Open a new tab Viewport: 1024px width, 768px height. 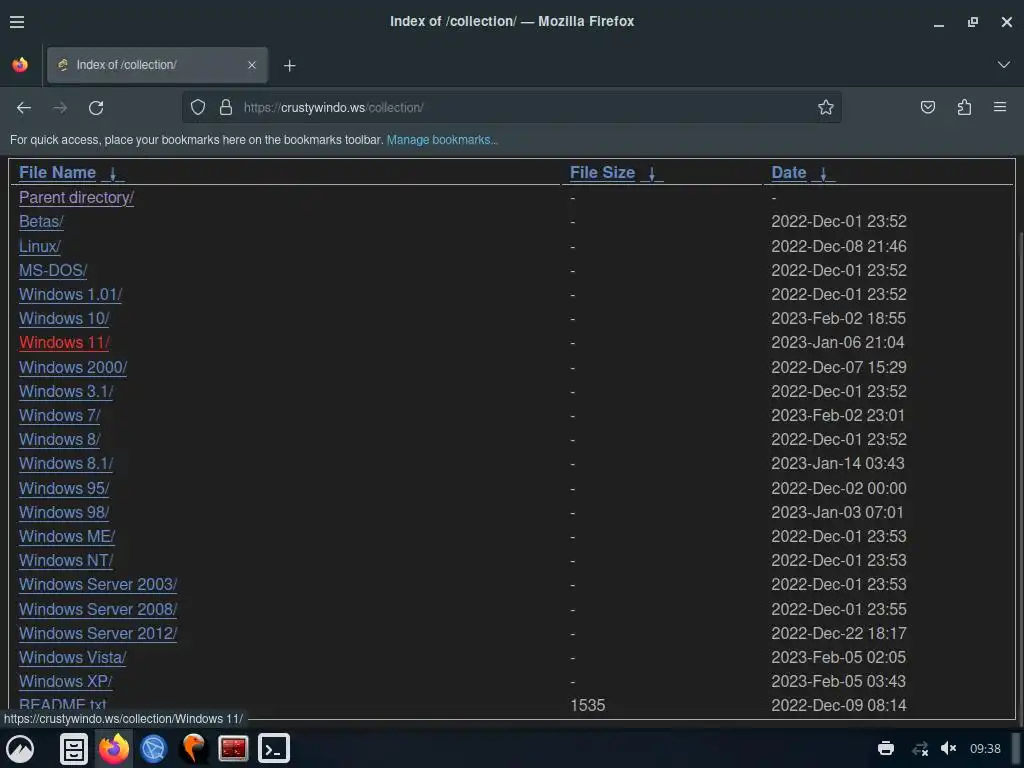coord(290,65)
